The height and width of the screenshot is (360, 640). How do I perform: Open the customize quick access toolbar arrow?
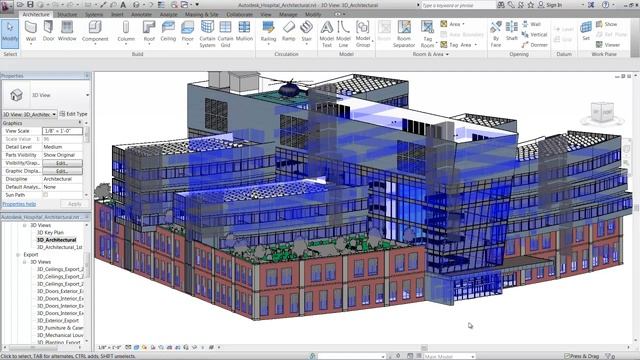pyautogui.click(x=197, y=4)
